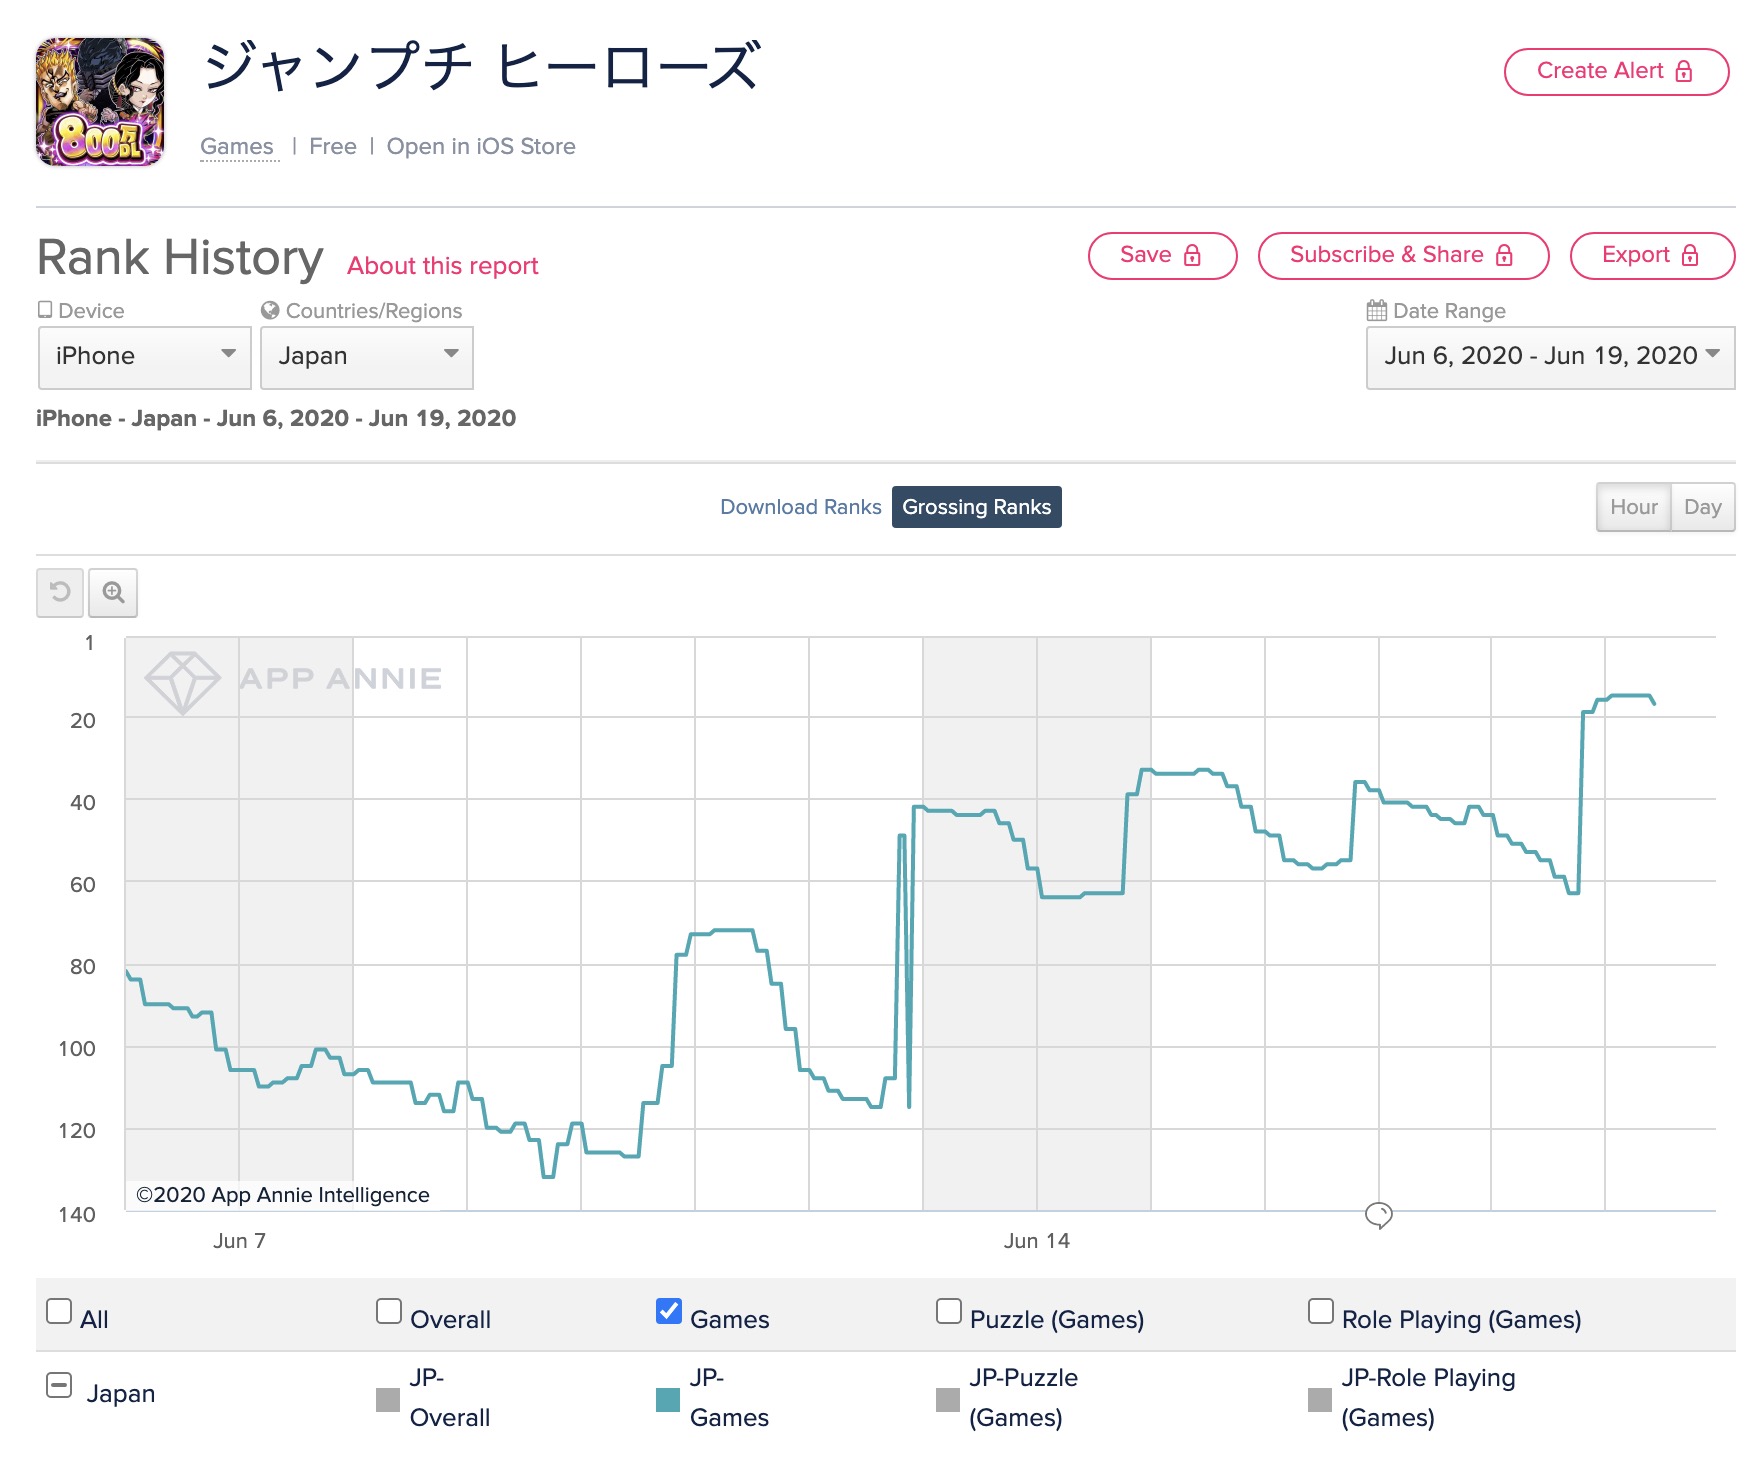This screenshot has width=1754, height=1460.
Task: Click the Export button
Action: coord(1652,255)
